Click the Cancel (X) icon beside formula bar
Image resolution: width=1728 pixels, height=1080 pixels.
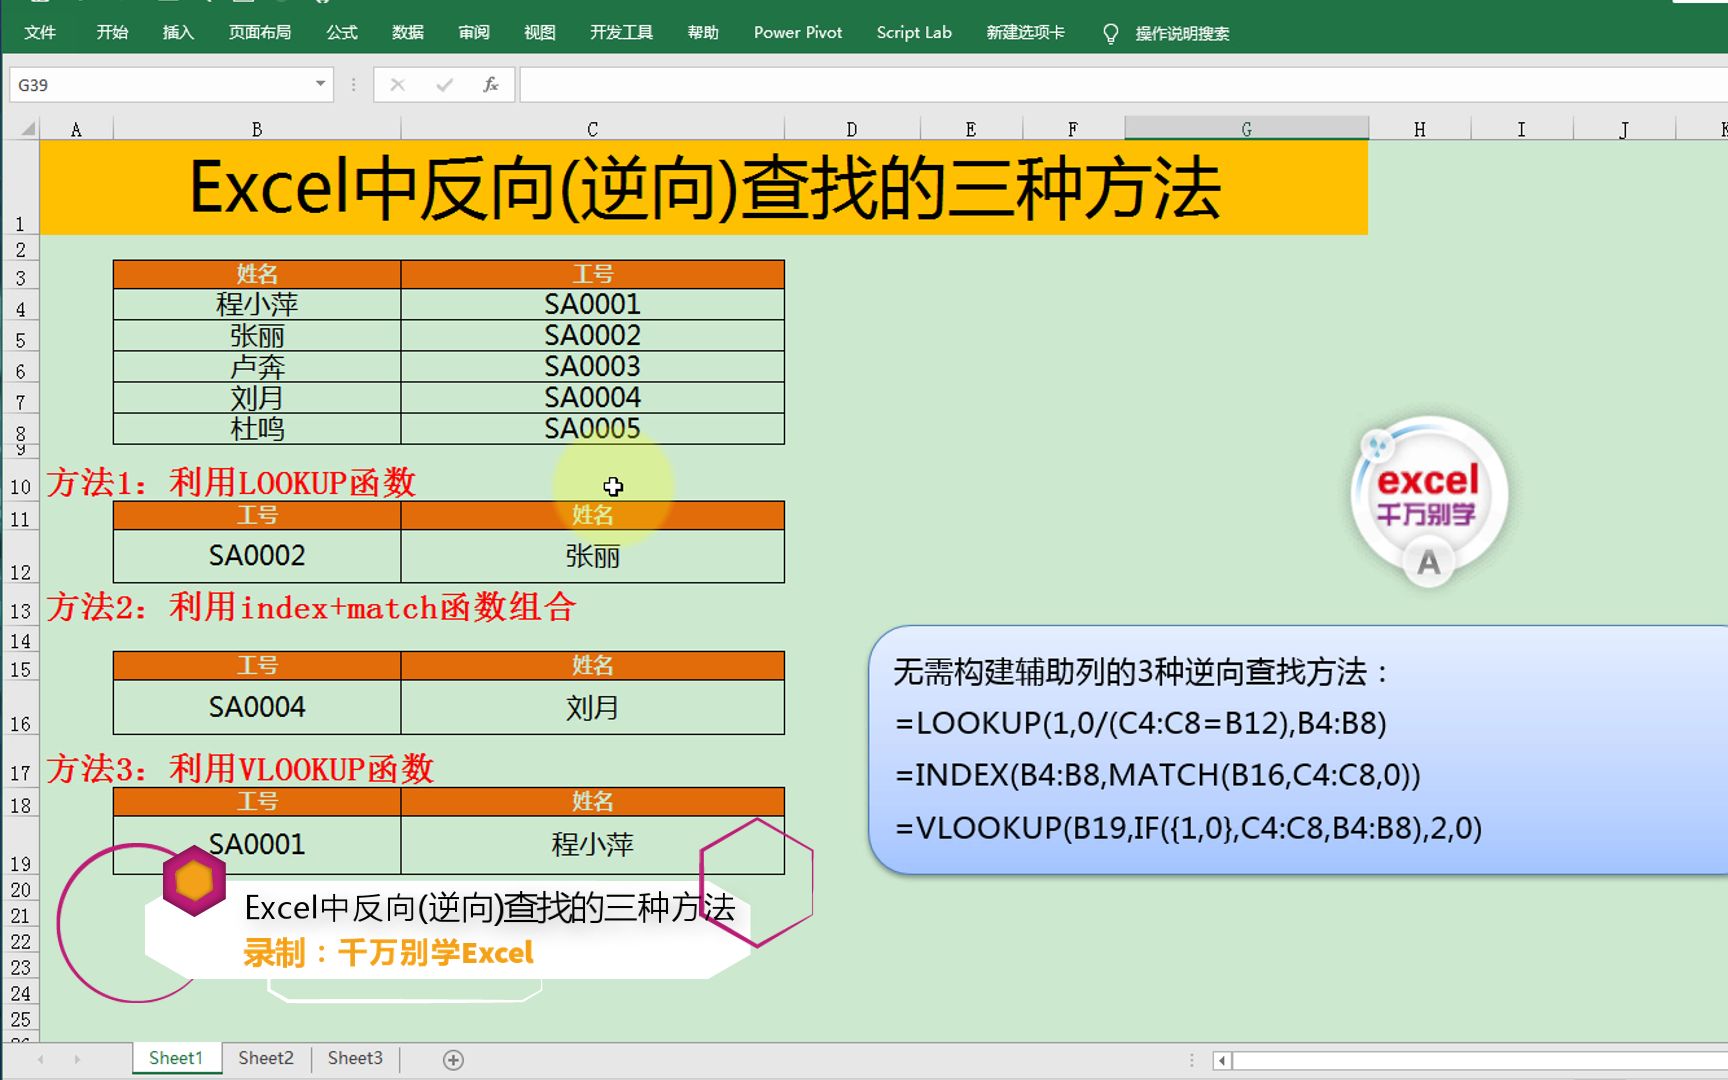click(x=397, y=84)
